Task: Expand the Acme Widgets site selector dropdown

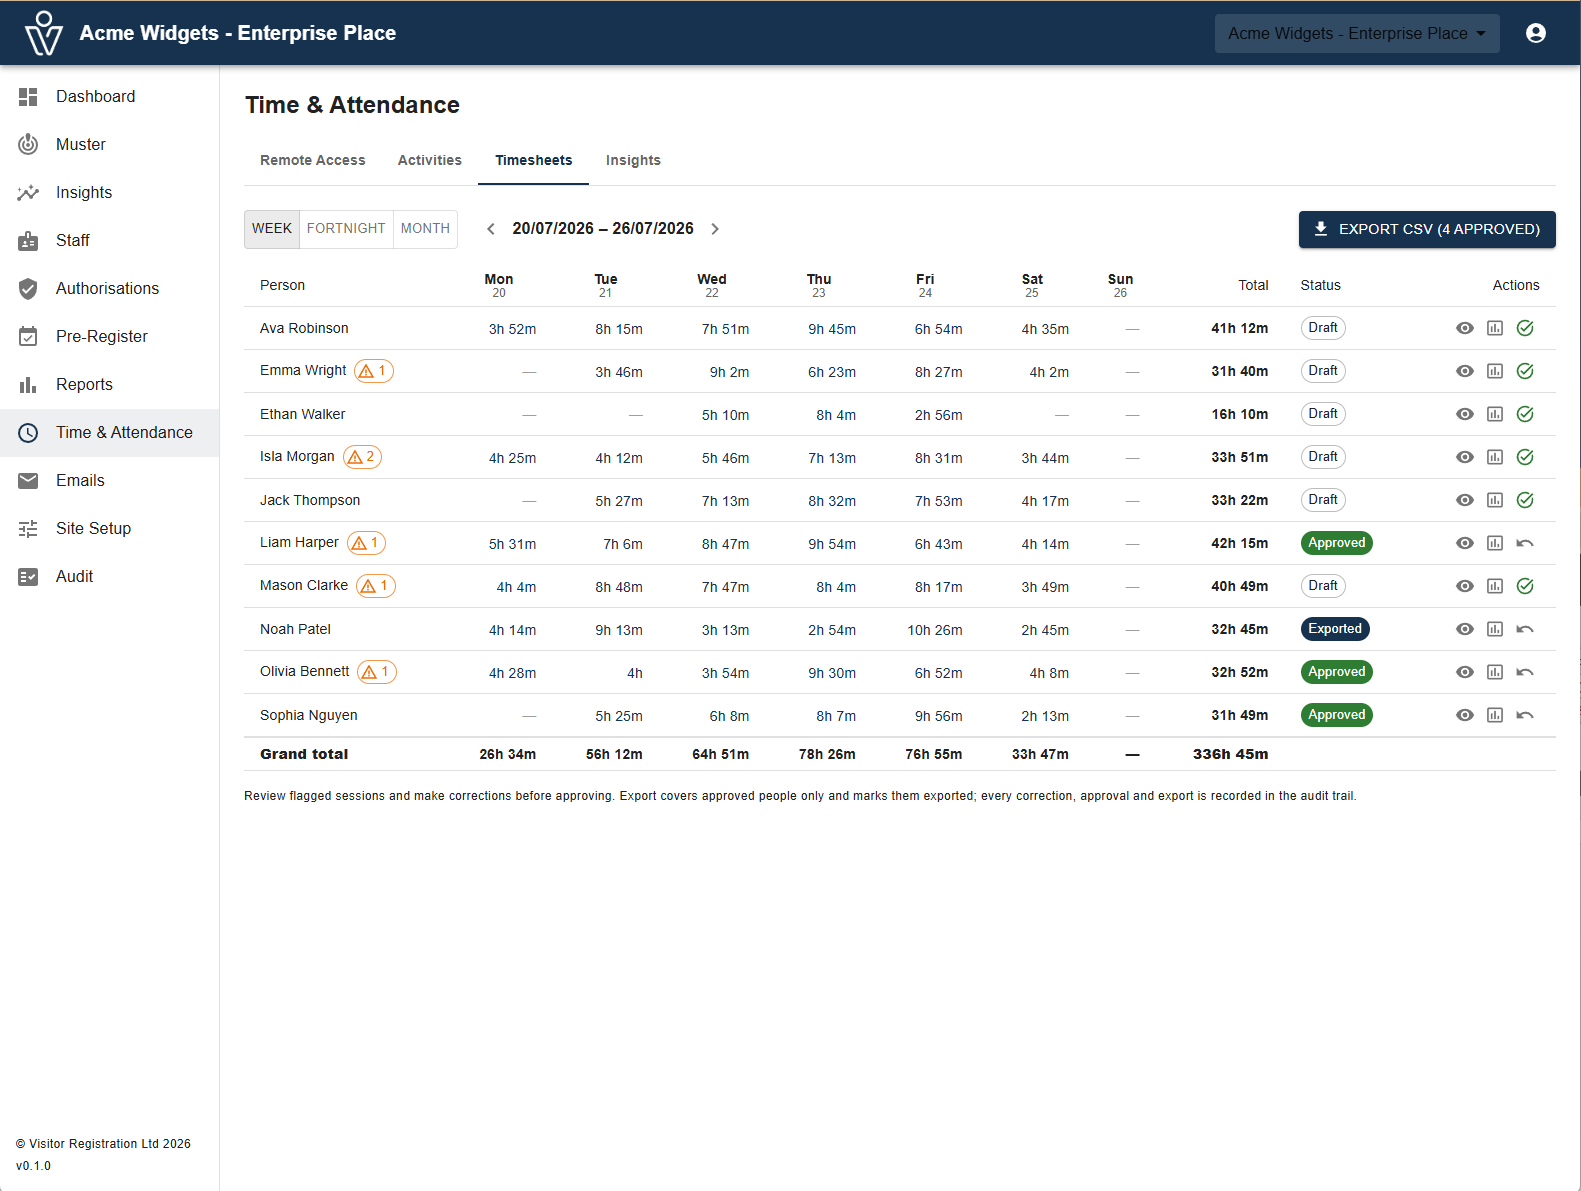Action: (x=1357, y=33)
